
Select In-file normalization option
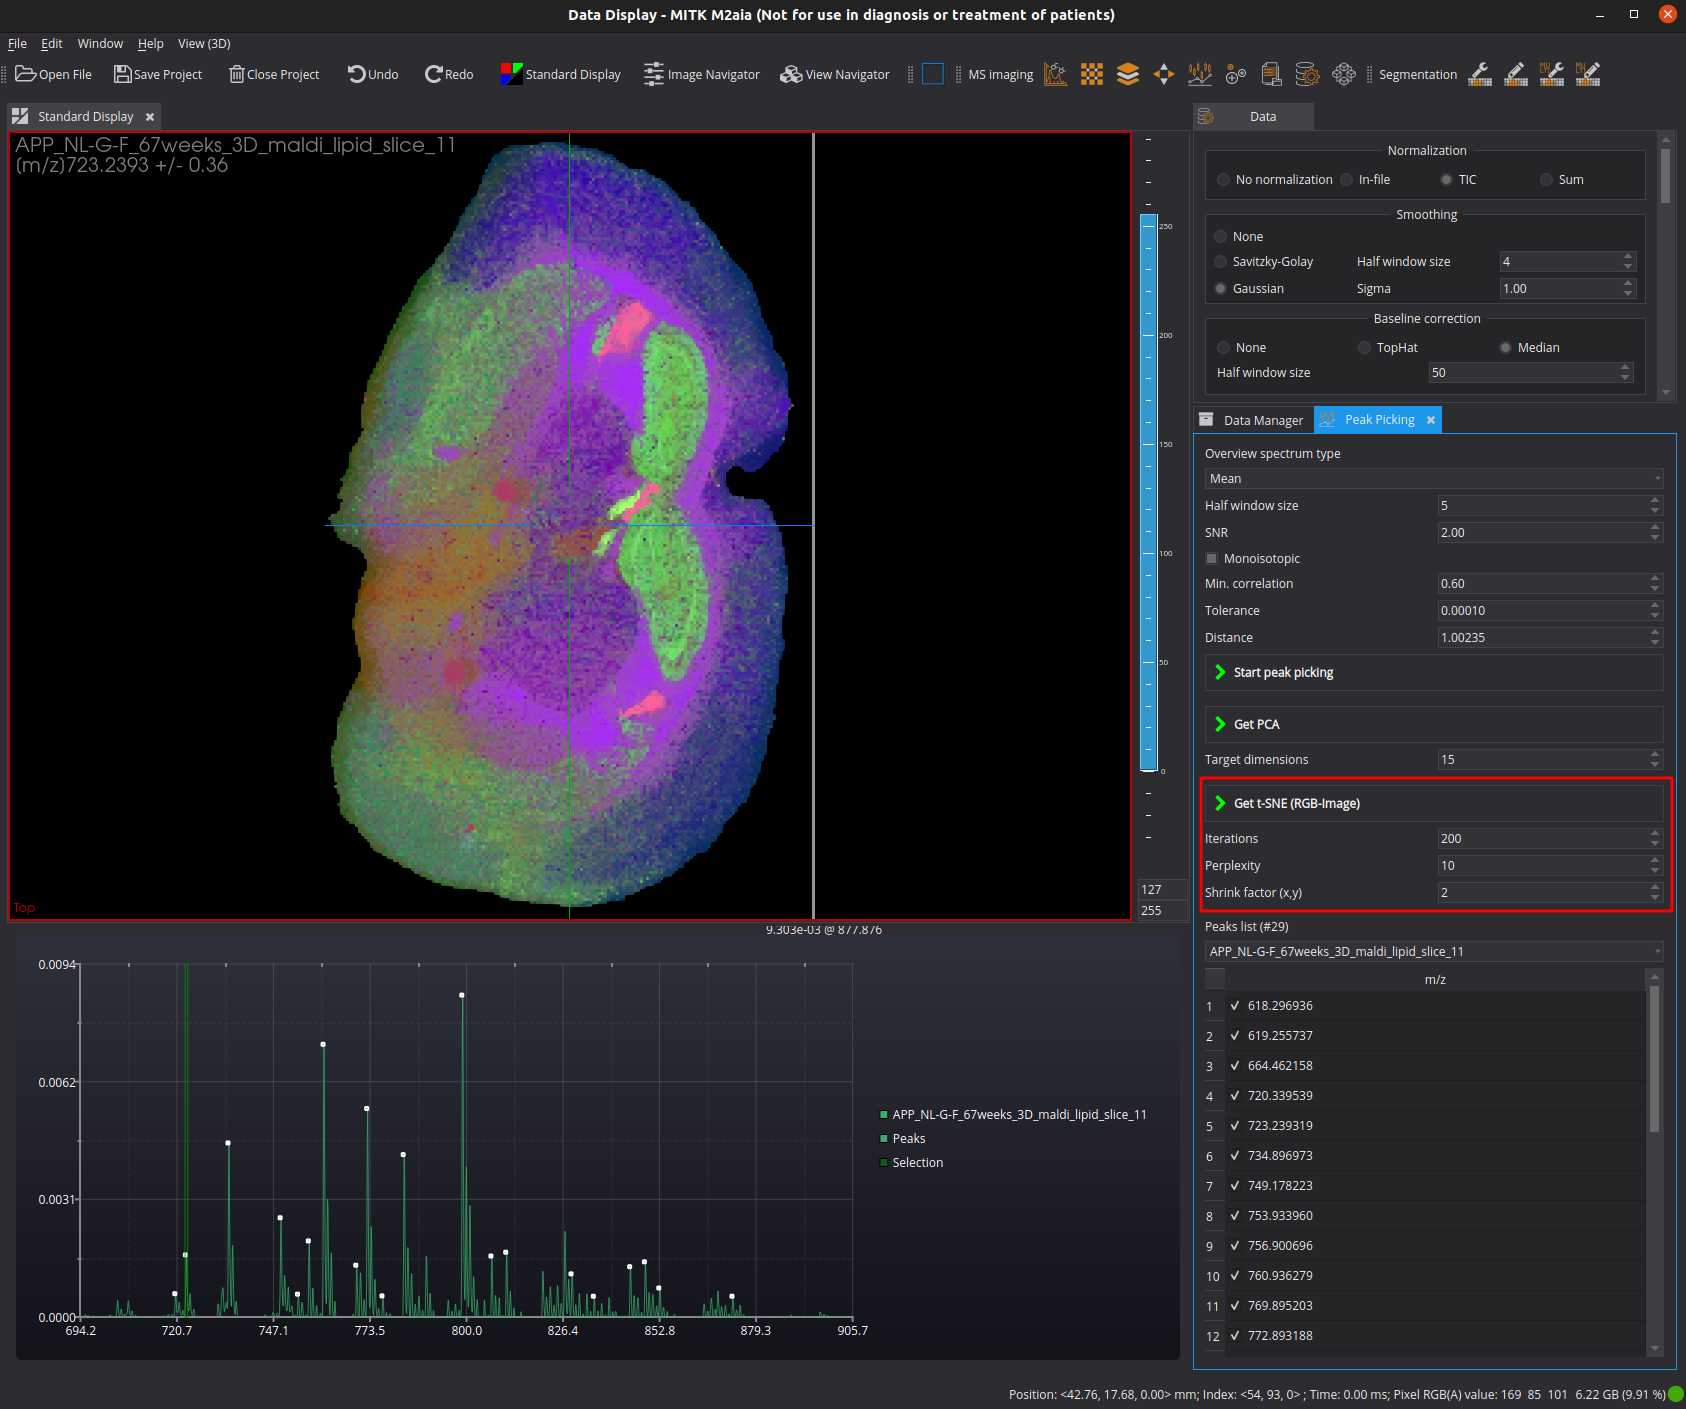1347,180
